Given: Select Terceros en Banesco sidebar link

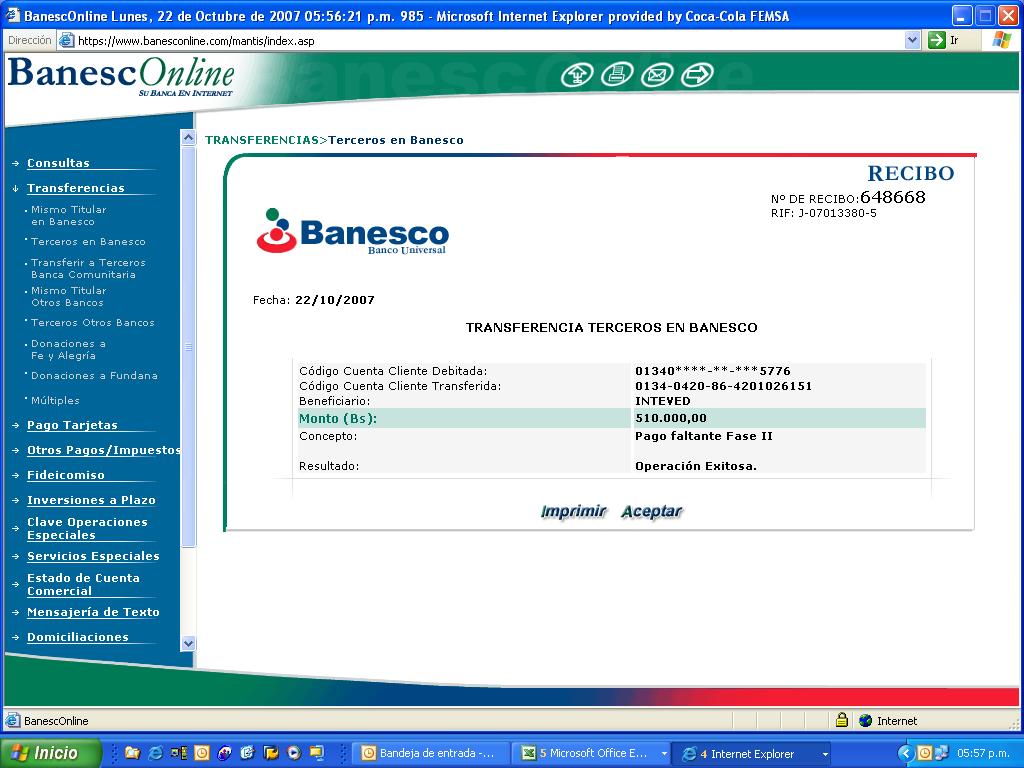Looking at the screenshot, I should pyautogui.click(x=88, y=242).
